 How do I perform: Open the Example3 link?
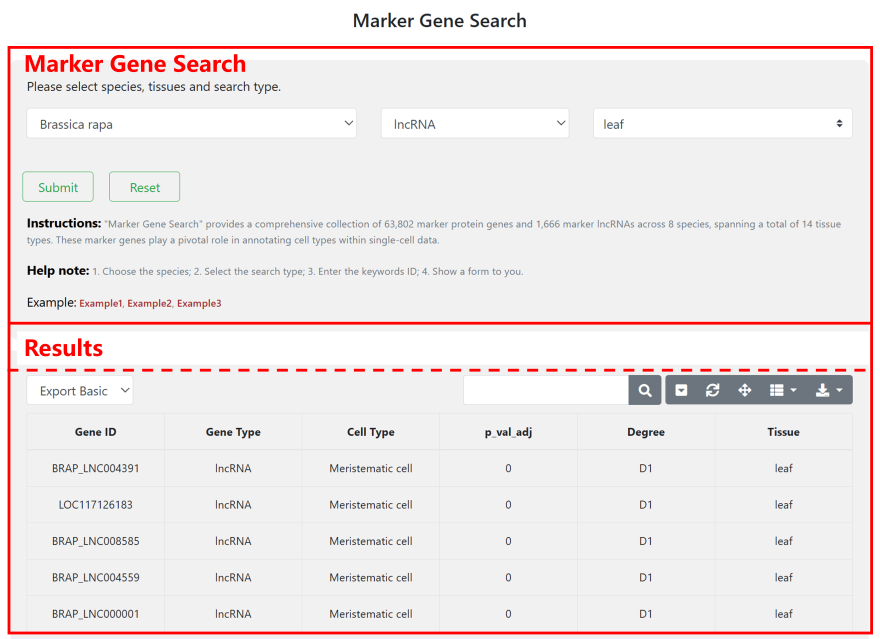199,303
